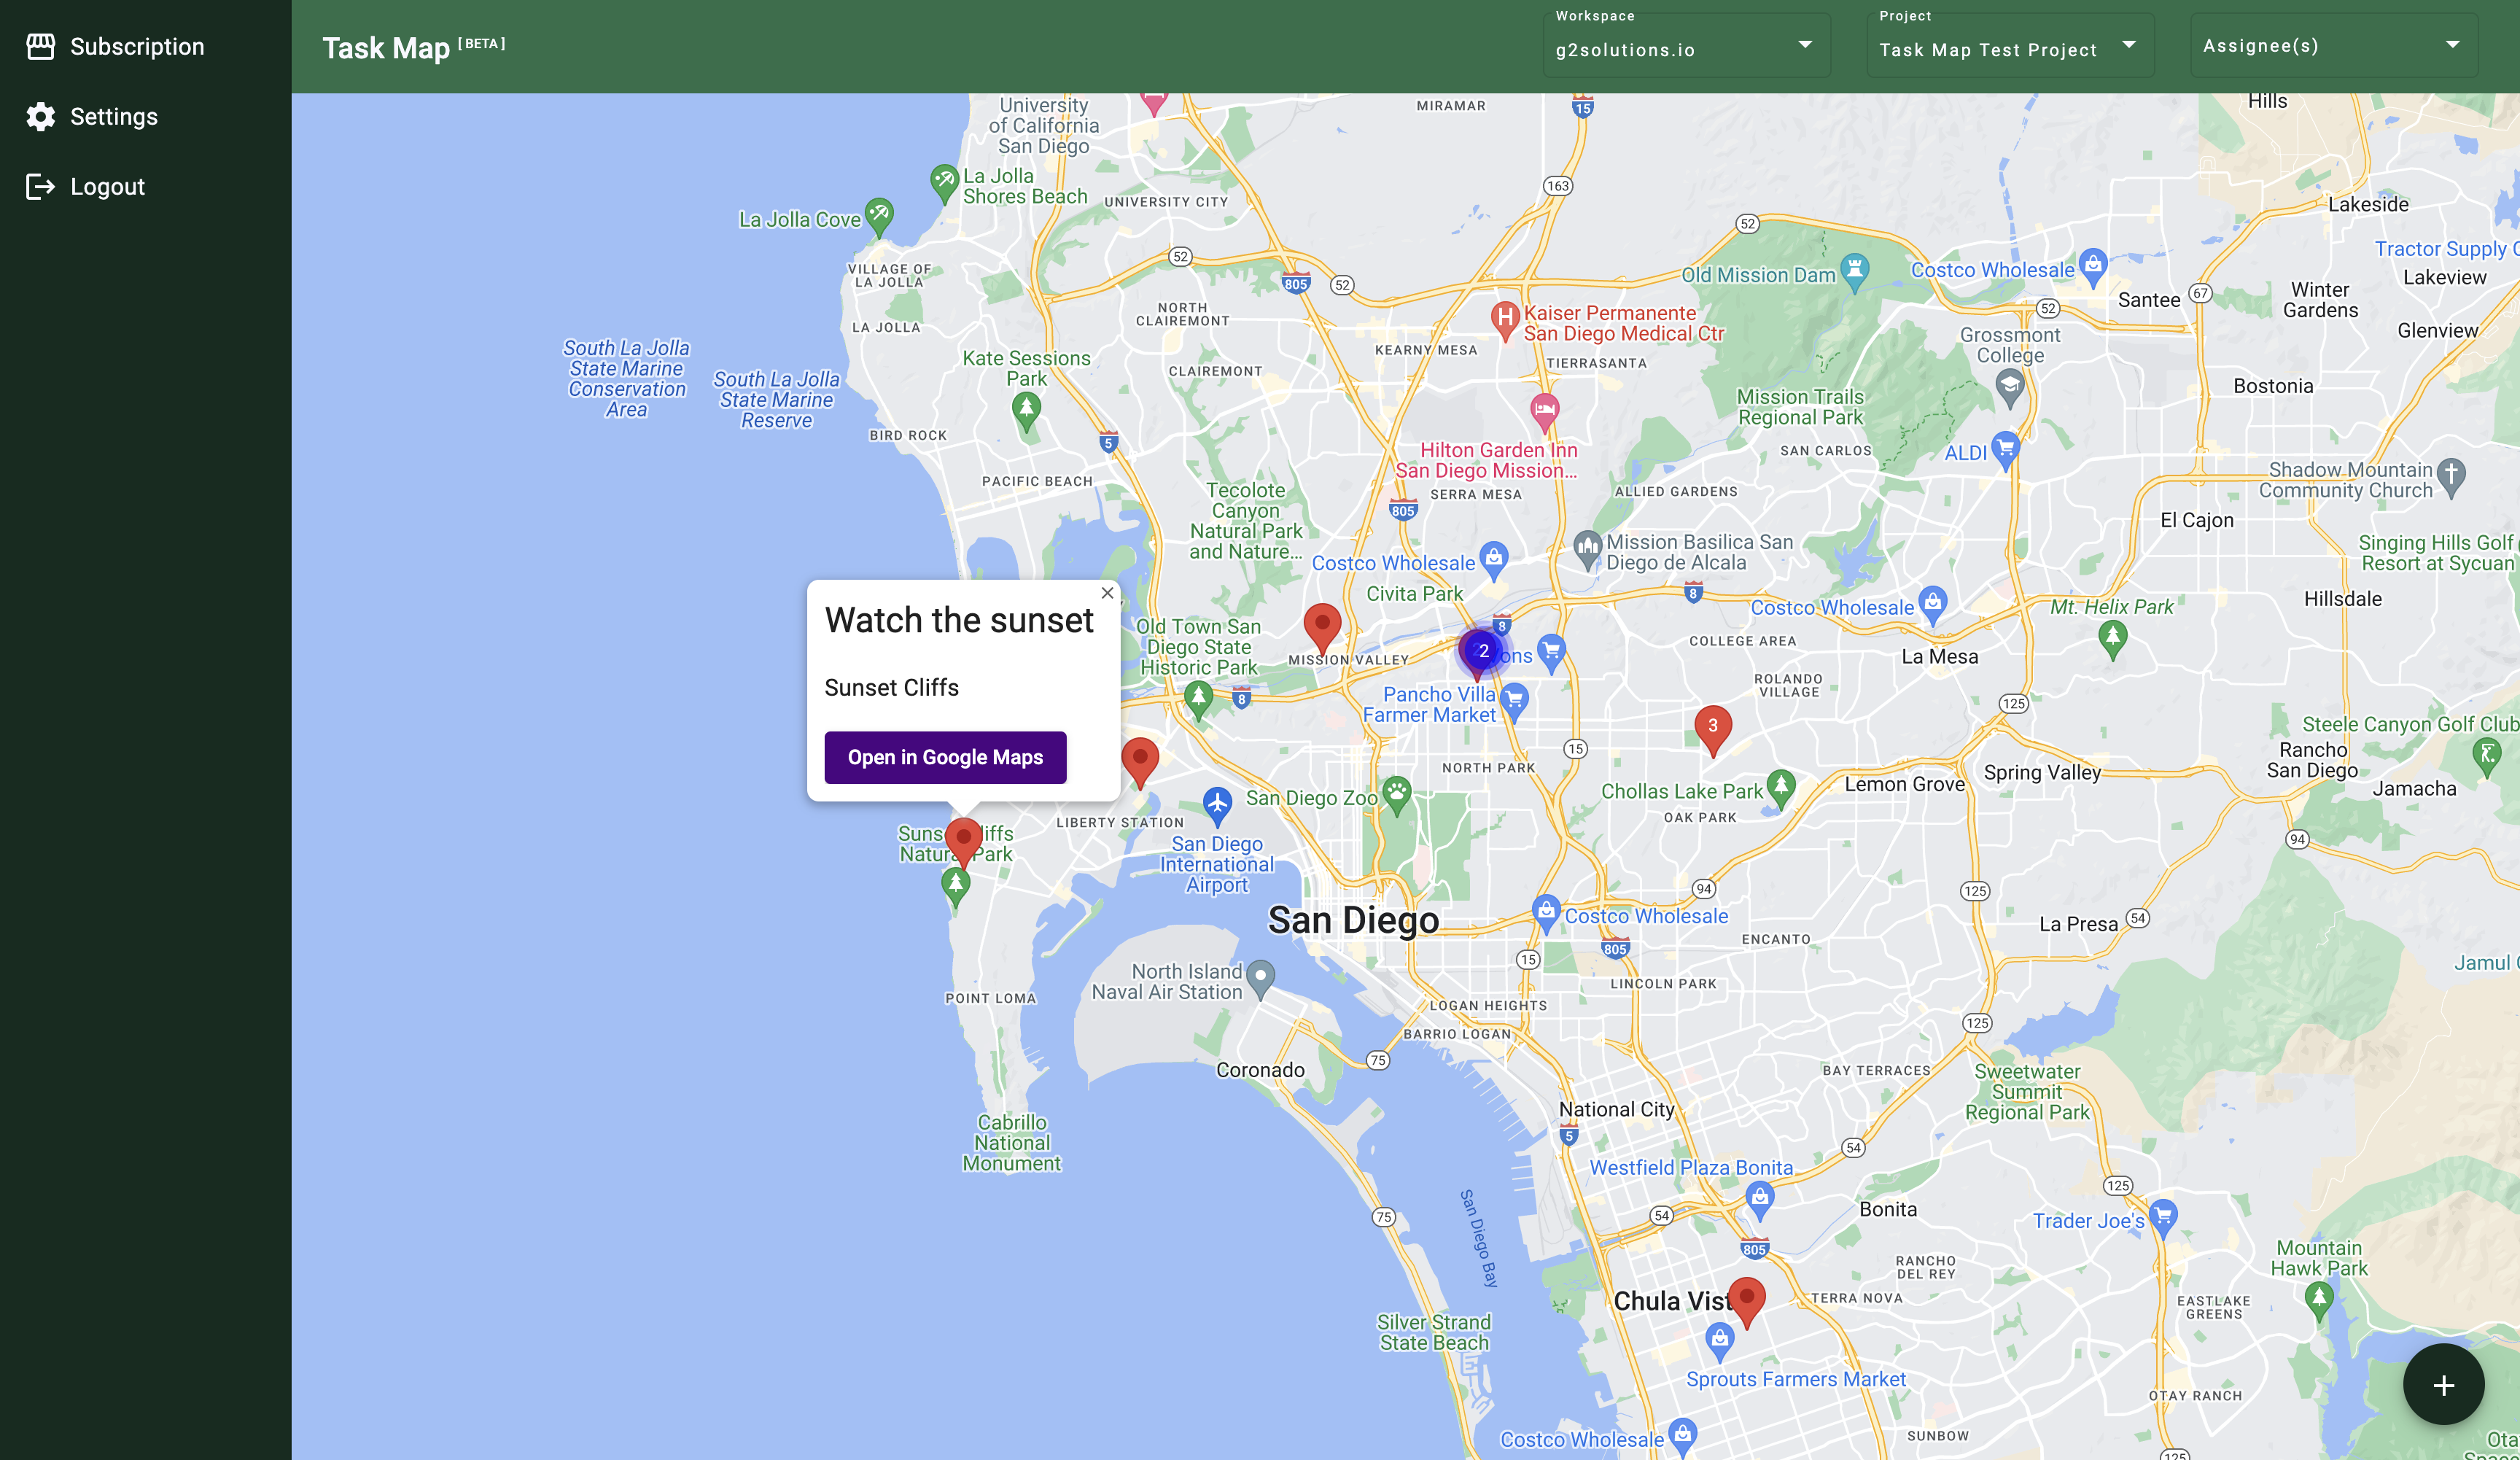
Task: Click the logout arrow icon
Action: 39,186
